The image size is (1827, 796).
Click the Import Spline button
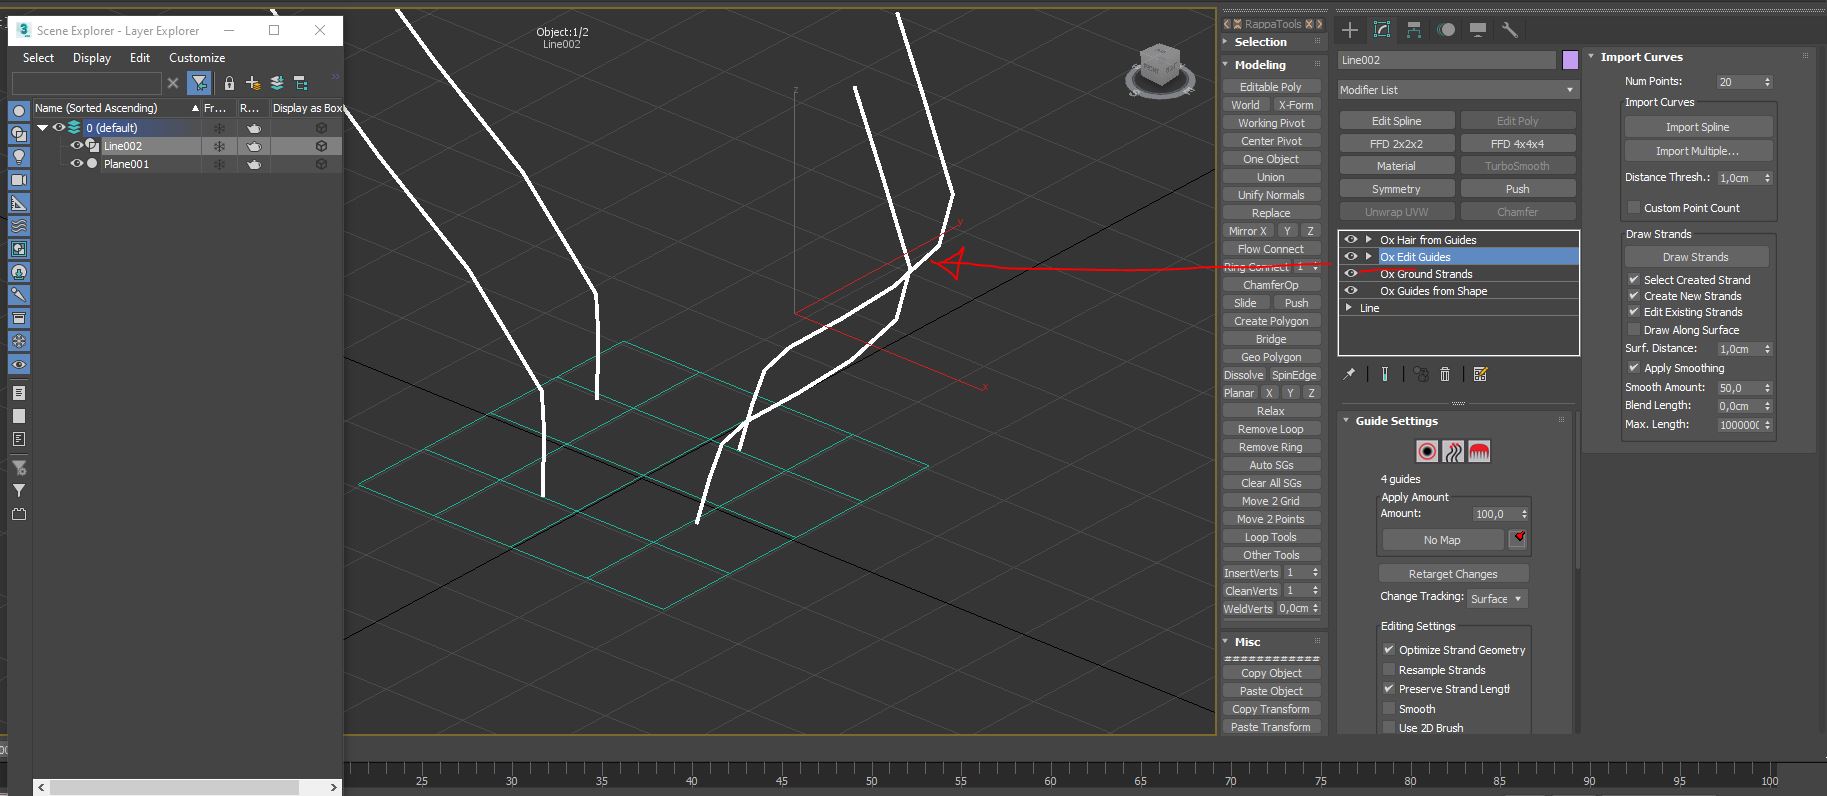pos(1697,127)
